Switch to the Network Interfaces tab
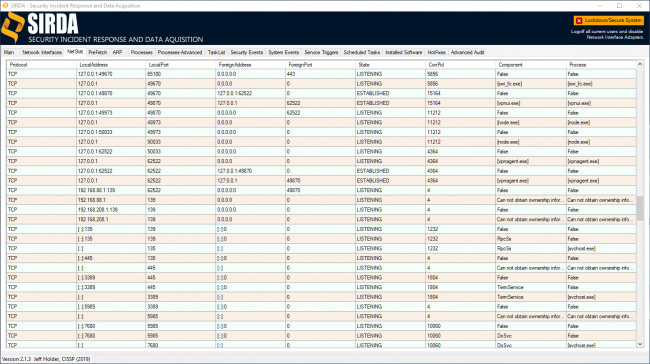 tap(42, 52)
